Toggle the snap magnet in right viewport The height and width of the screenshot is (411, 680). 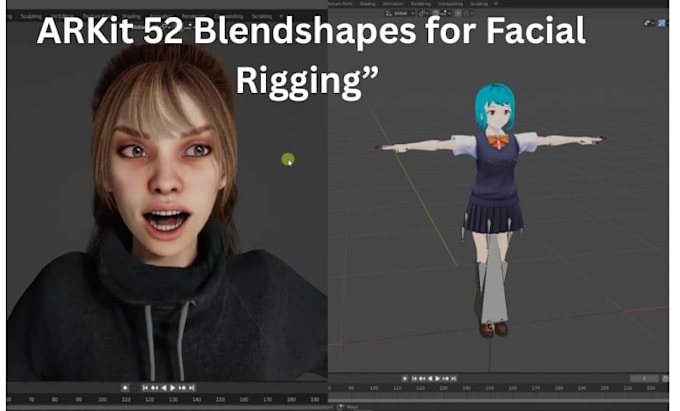click(x=436, y=13)
